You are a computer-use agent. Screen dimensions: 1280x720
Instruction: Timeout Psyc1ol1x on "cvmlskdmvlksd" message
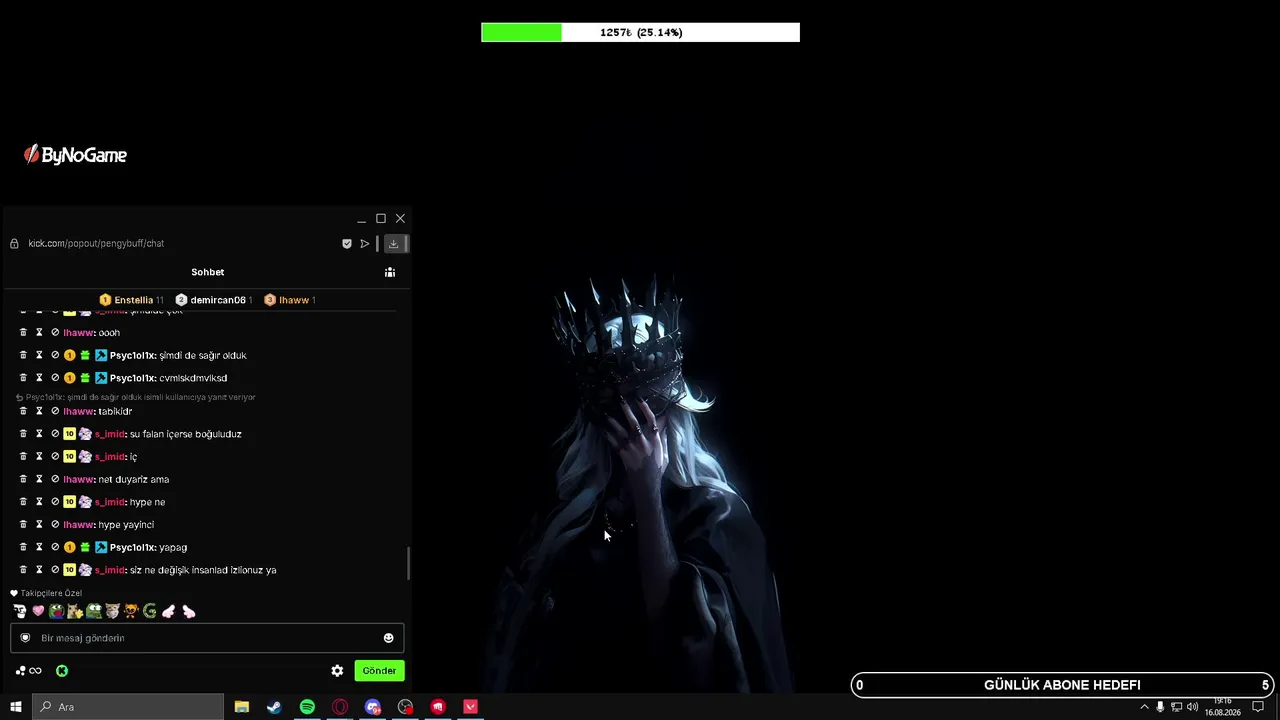click(40, 378)
